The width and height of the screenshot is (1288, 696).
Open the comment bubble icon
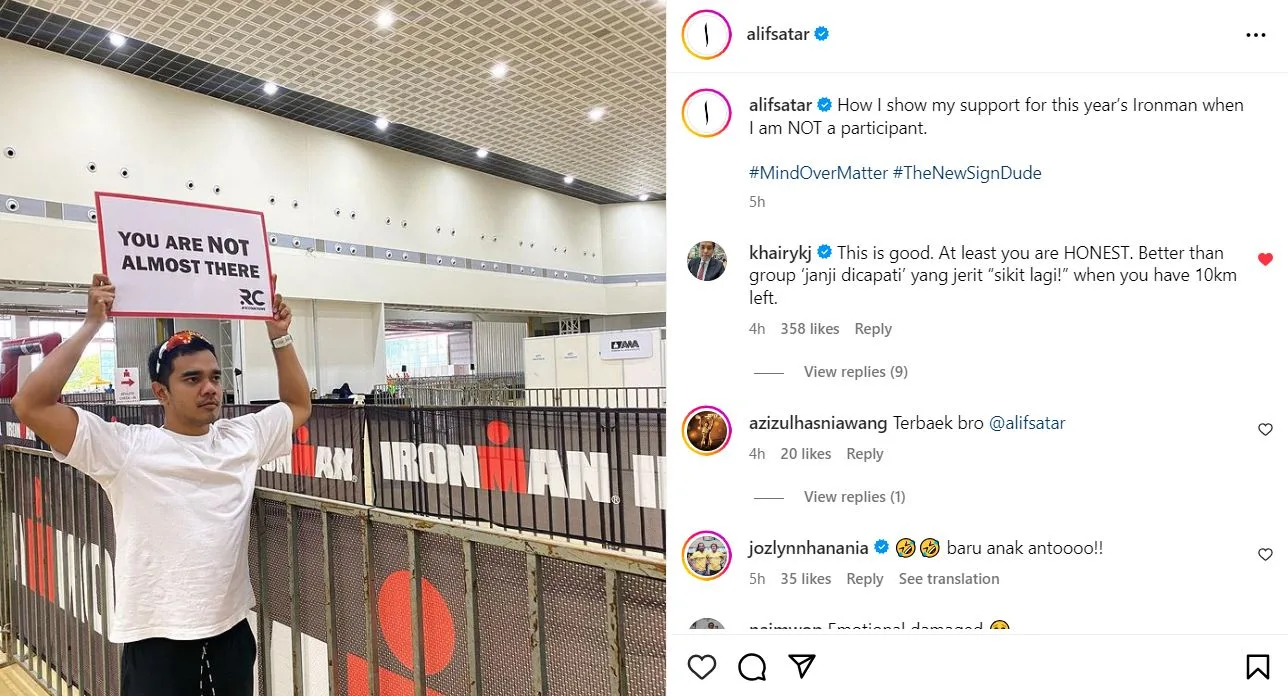pos(752,666)
